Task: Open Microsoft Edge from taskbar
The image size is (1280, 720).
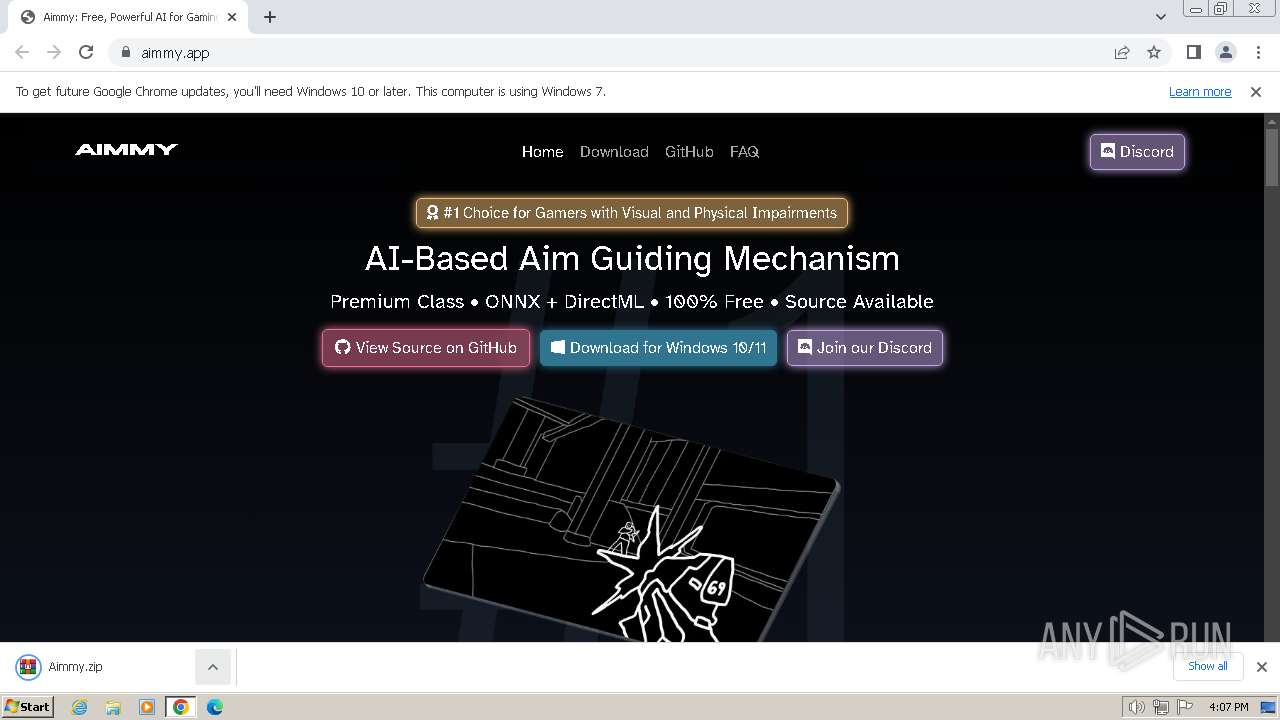Action: 215,707
